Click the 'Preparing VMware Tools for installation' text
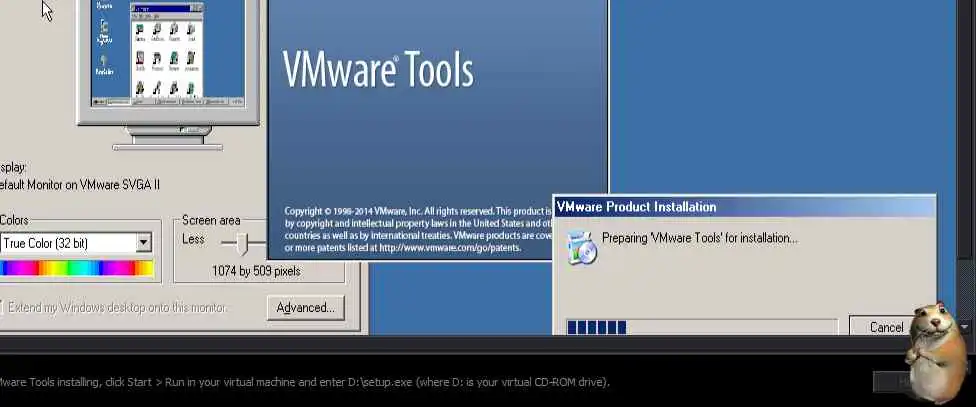Screen dimensions: 976x407 pos(700,238)
